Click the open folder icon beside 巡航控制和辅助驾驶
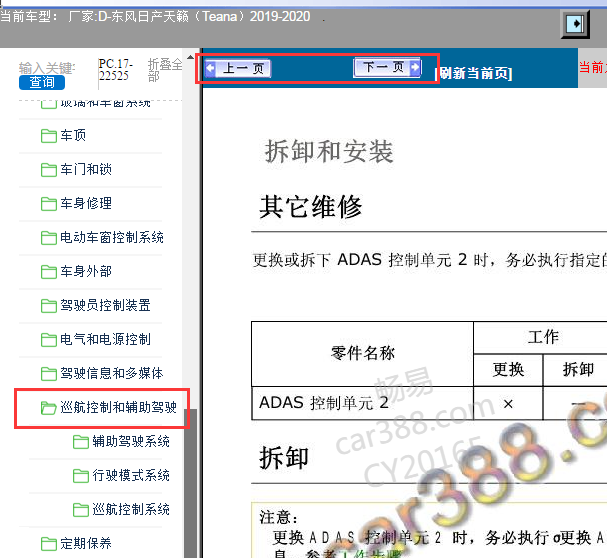Image resolution: width=607 pixels, height=558 pixels. coord(49,408)
